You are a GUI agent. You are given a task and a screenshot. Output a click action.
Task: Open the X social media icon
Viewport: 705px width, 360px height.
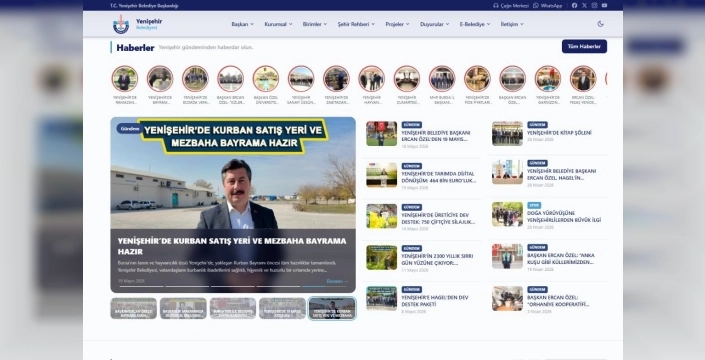click(x=584, y=5)
